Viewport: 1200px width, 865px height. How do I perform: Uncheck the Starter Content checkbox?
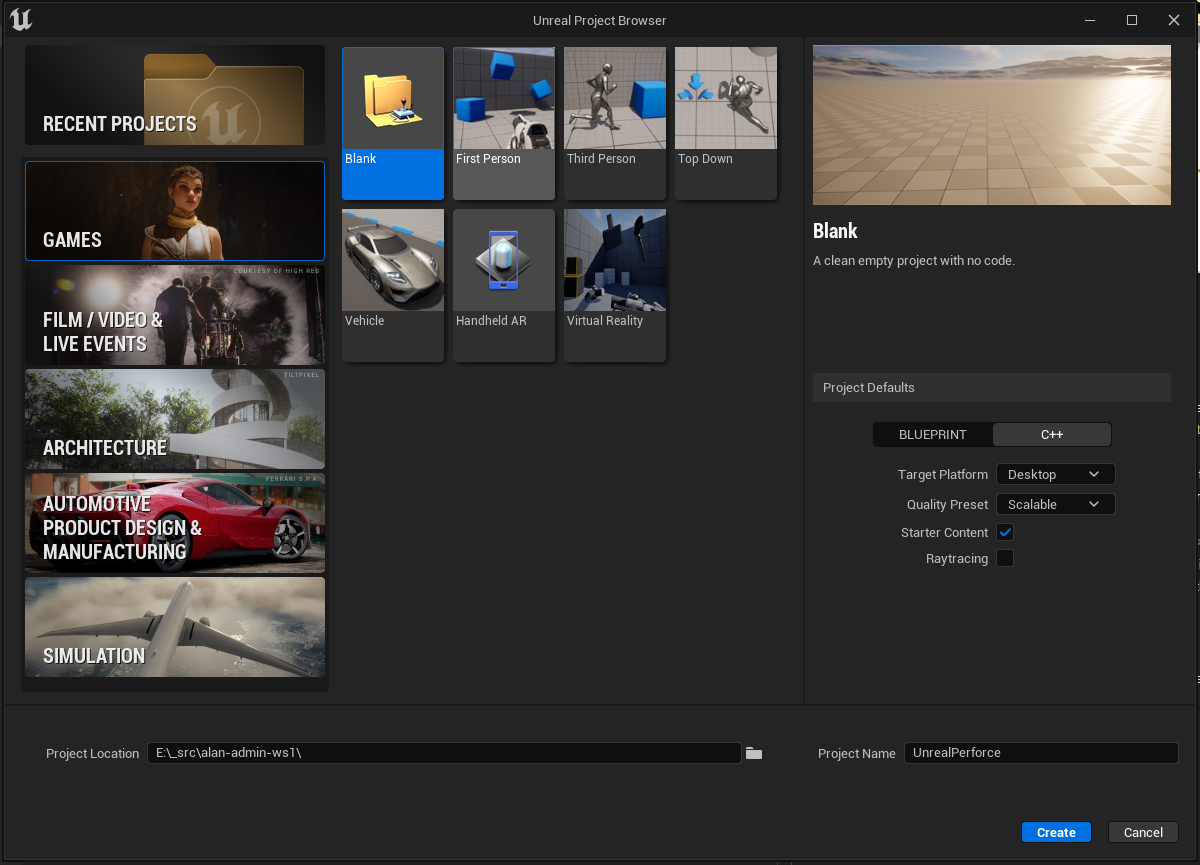tap(1005, 532)
